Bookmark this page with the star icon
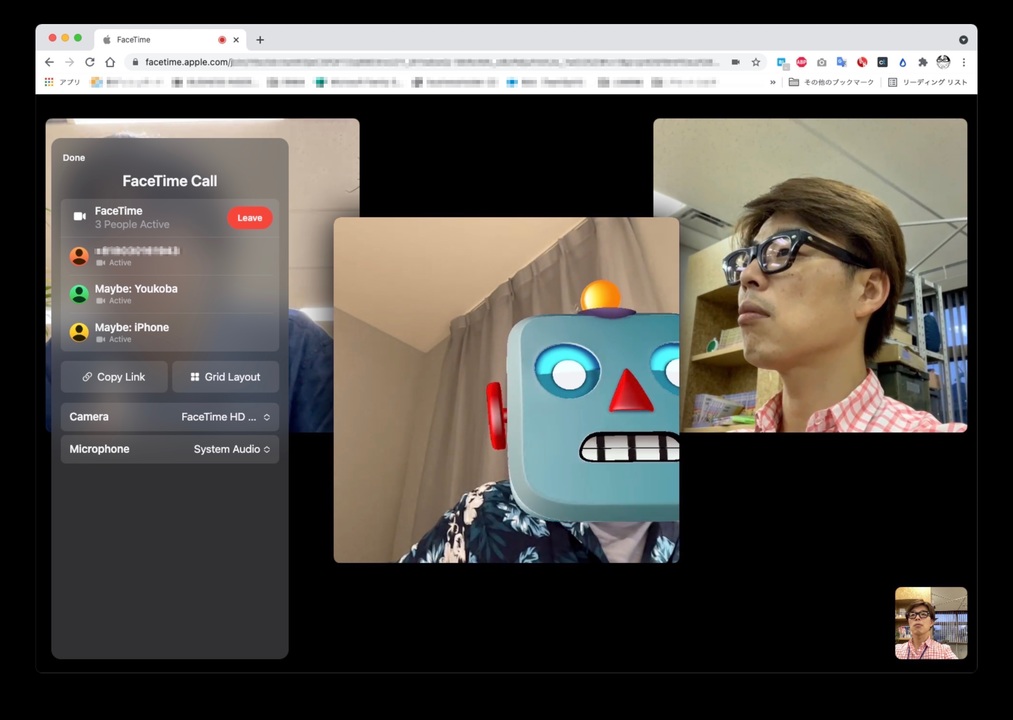The image size is (1013, 720). pyautogui.click(x=756, y=62)
